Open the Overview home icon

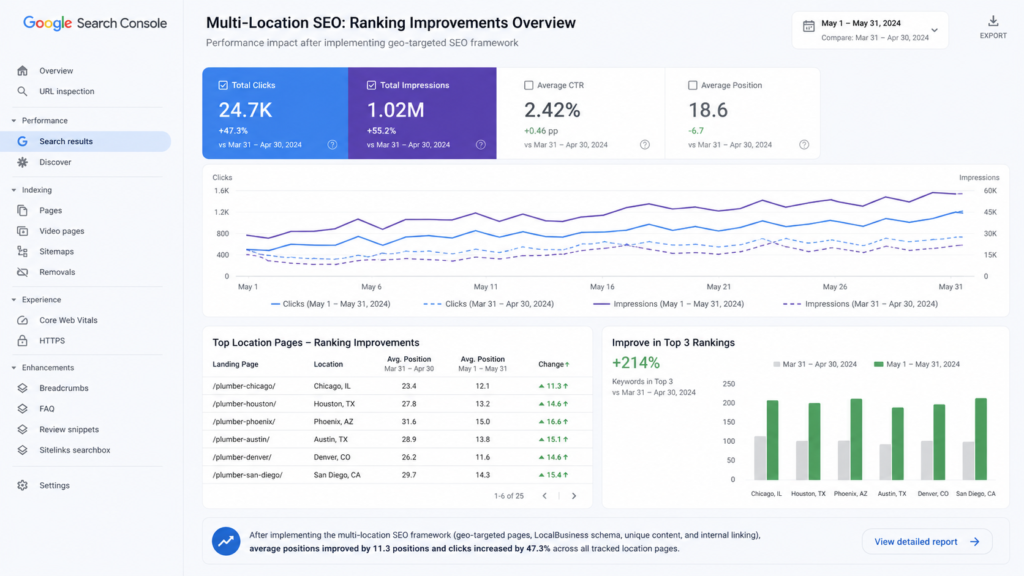[22, 71]
